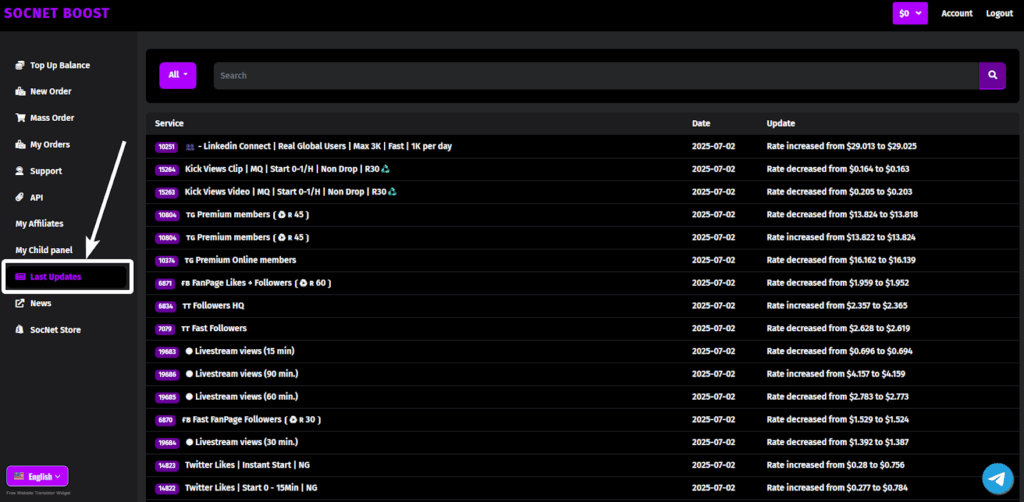Click the Account link
This screenshot has height=502, width=1024.
956,13
